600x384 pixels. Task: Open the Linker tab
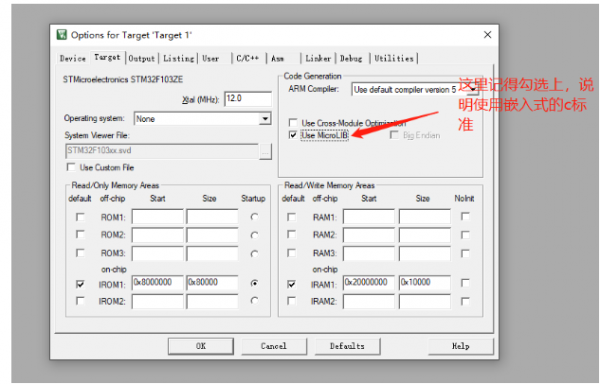318,59
